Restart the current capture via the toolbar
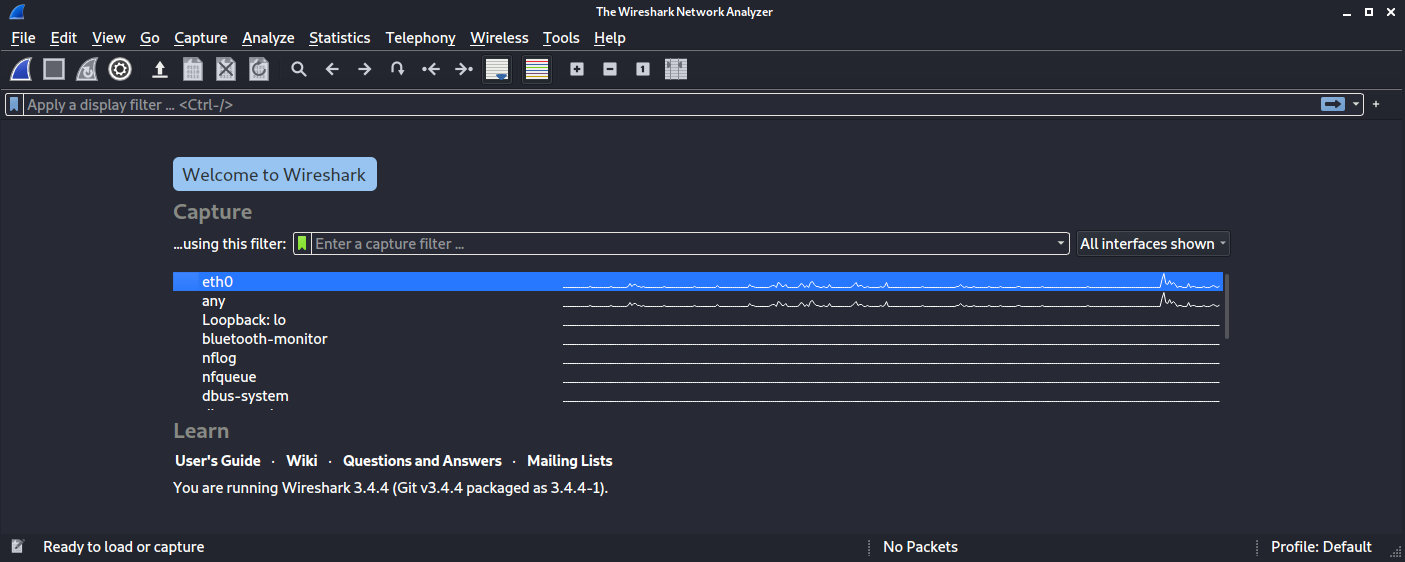The width and height of the screenshot is (1405, 562). coord(87,69)
